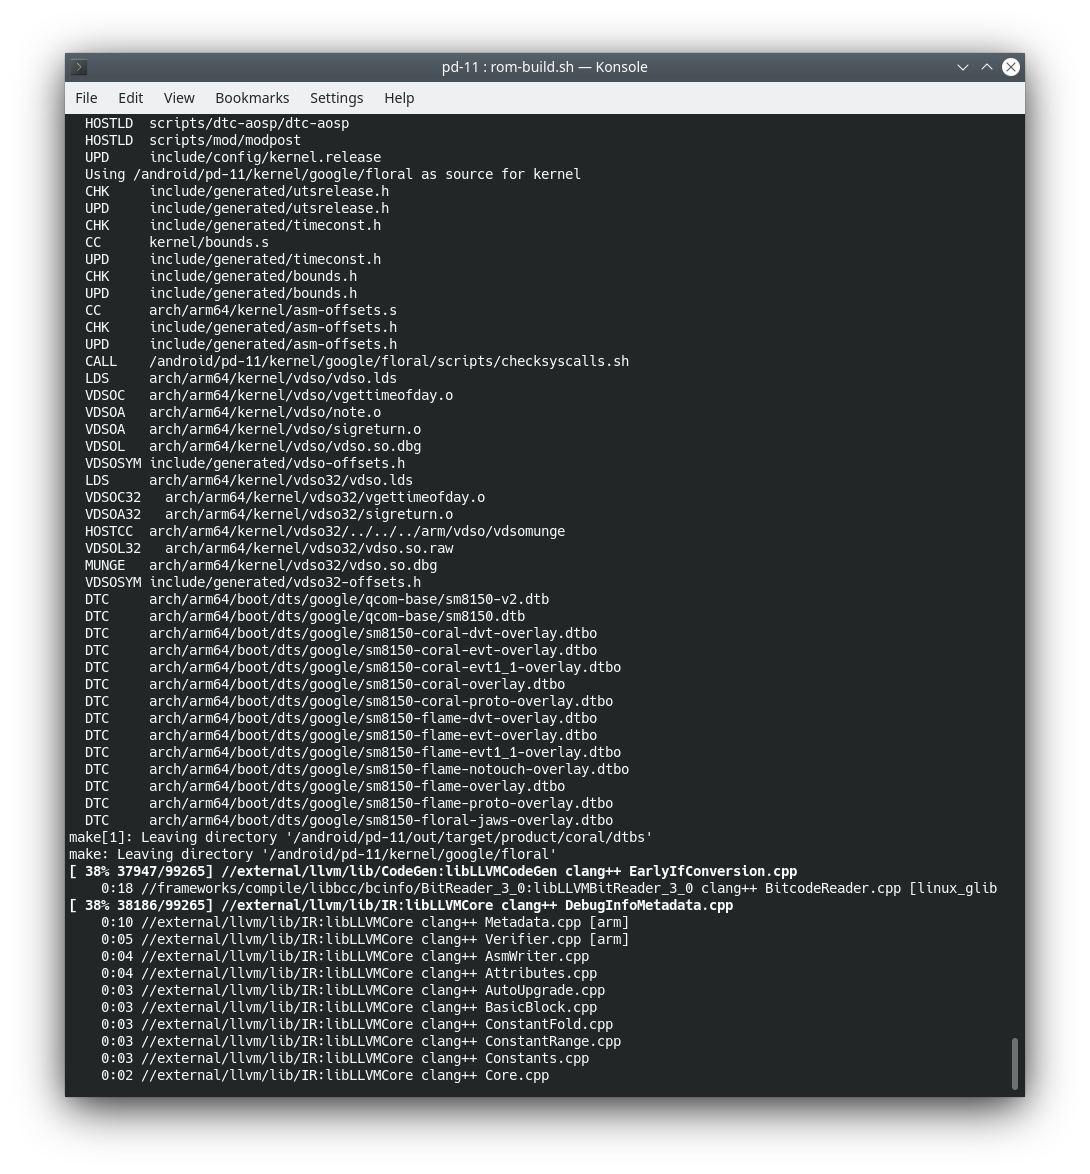The image size is (1090, 1174).
Task: Click the 'make[1]: Leaving directory' dtbs line
Action: pyautogui.click(x=361, y=838)
